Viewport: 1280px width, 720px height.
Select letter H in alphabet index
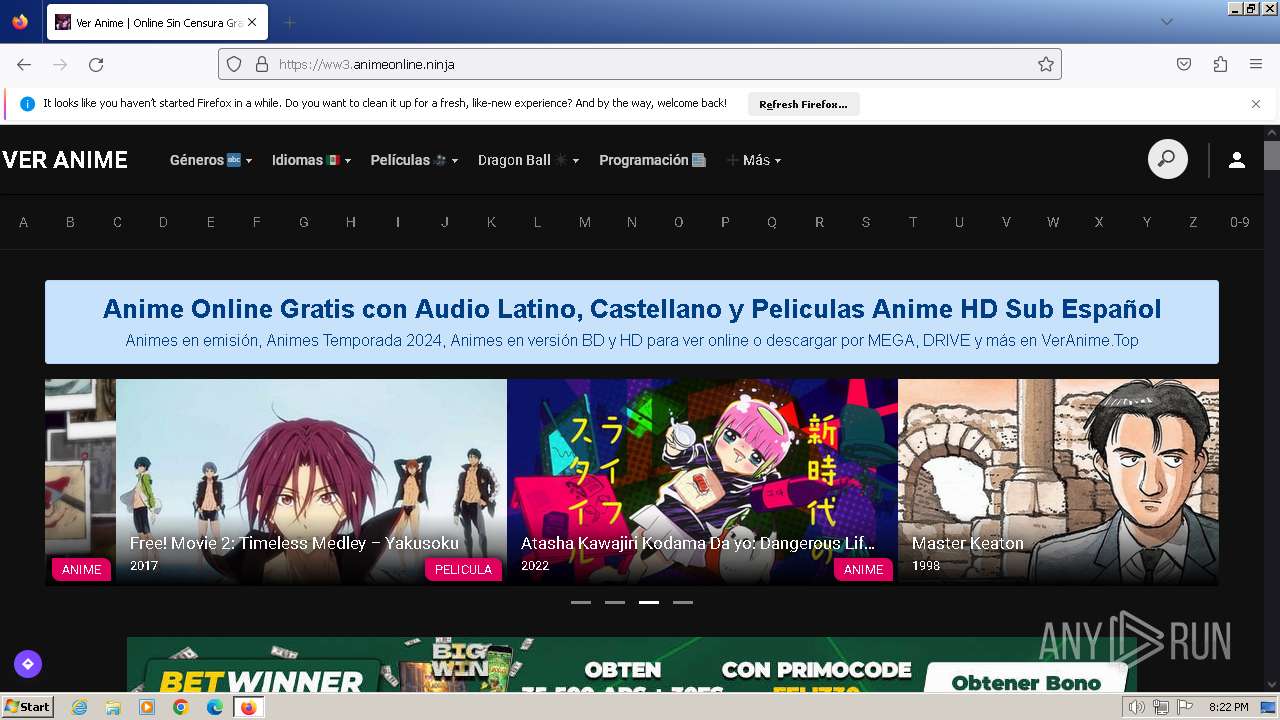tap(351, 222)
